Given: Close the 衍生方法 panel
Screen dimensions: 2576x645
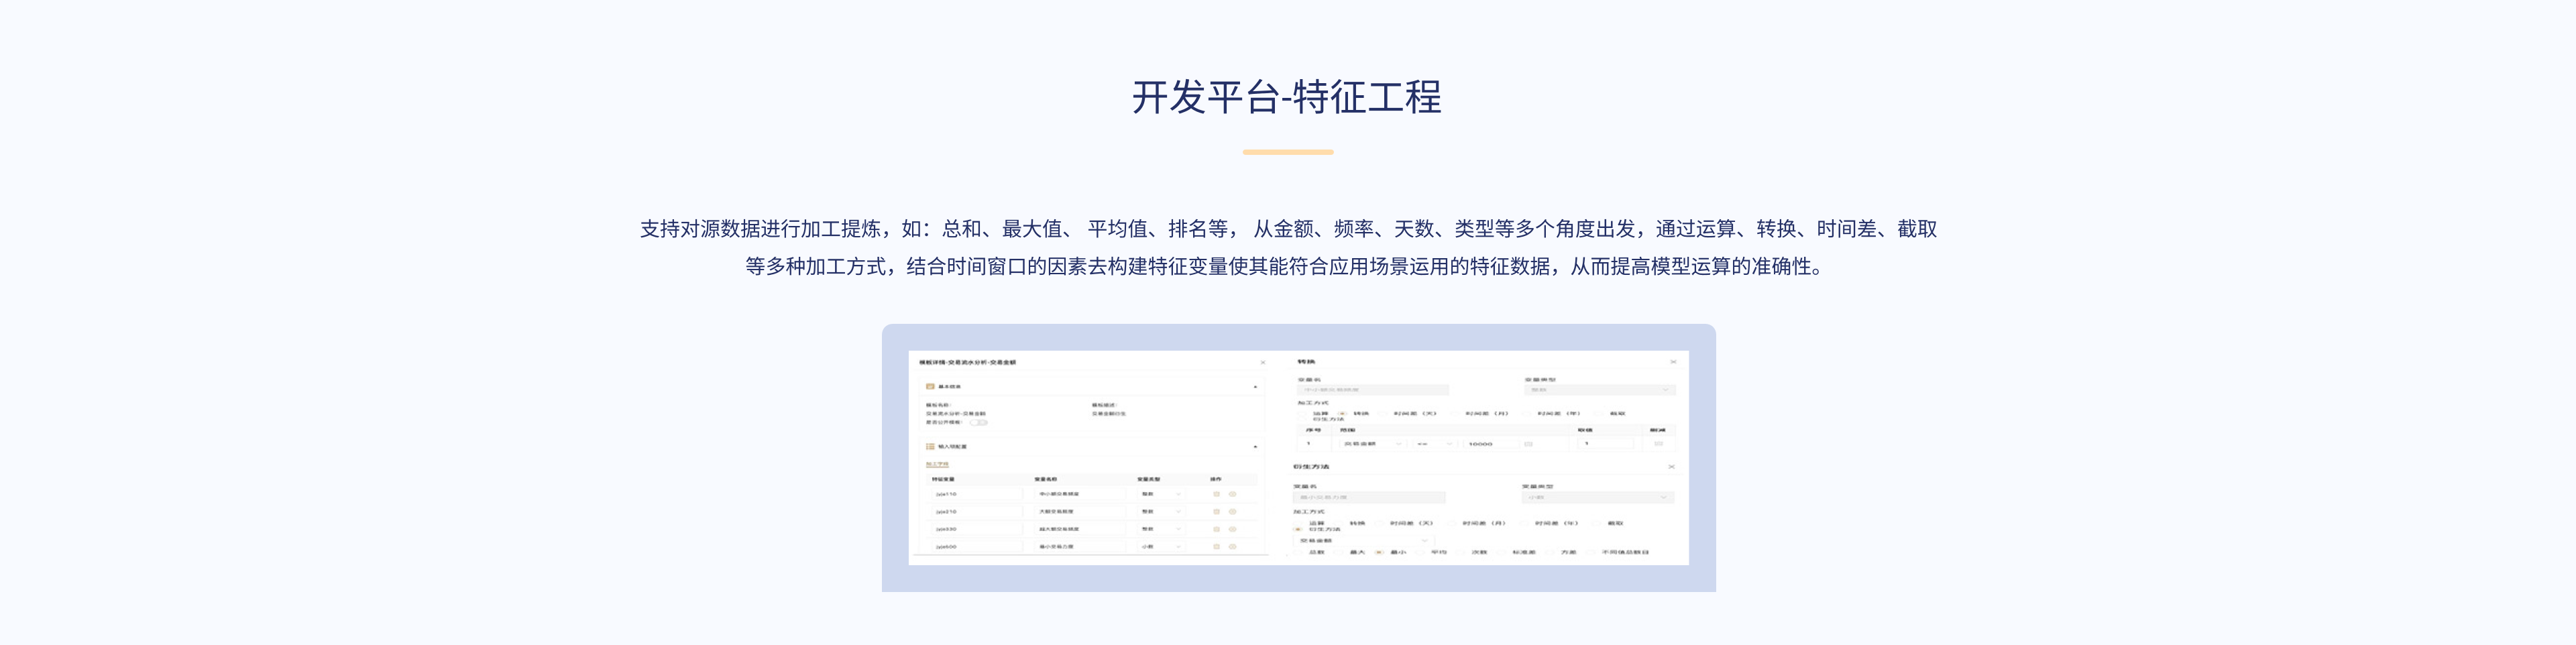Looking at the screenshot, I should click(1672, 467).
